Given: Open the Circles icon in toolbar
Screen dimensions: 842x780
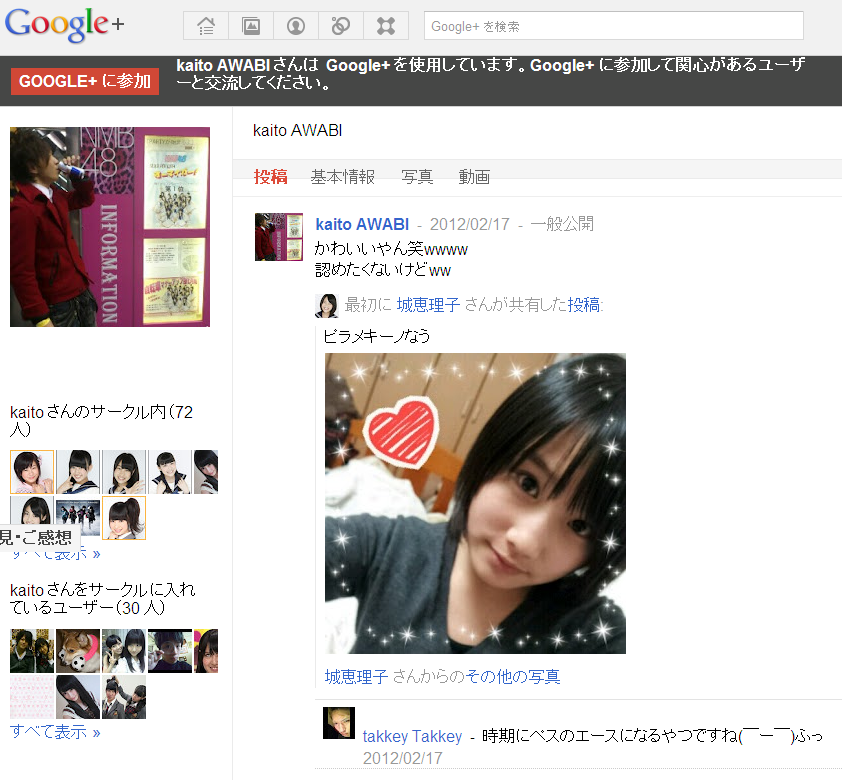Looking at the screenshot, I should [x=341, y=26].
